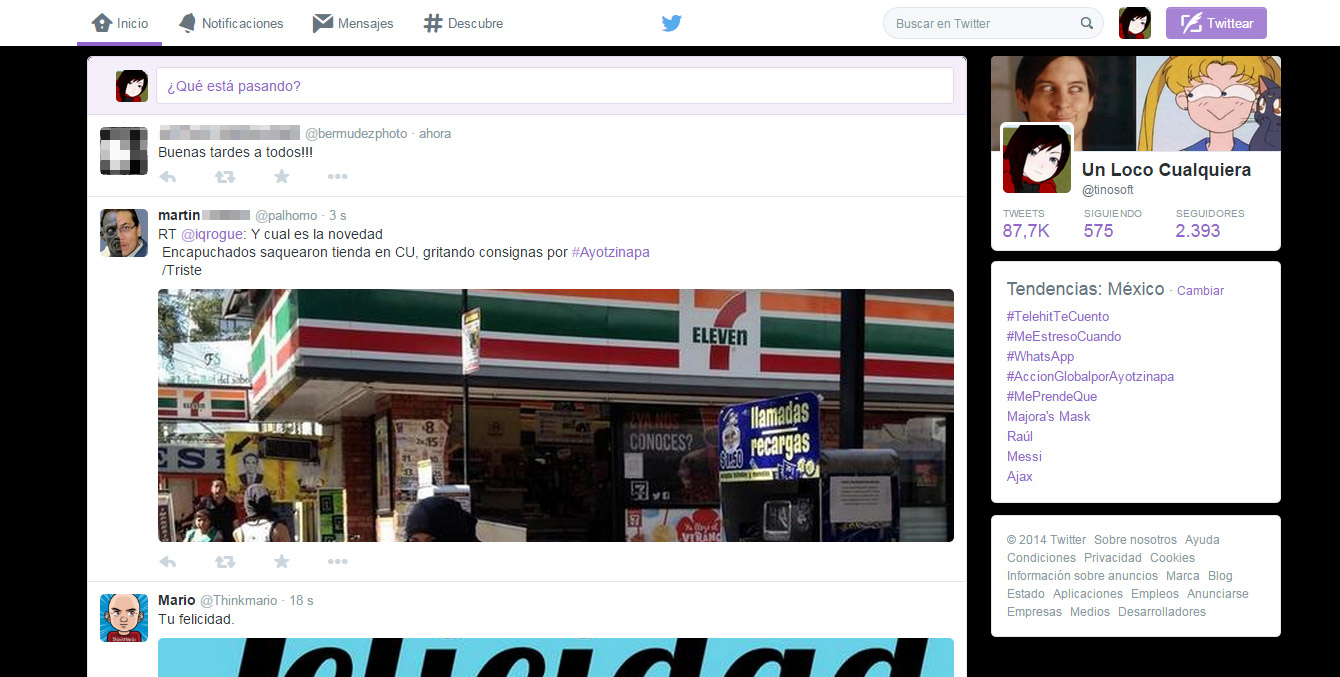Click the search magnifier icon
Viewport: 1340px width, 677px height.
(1087, 22)
